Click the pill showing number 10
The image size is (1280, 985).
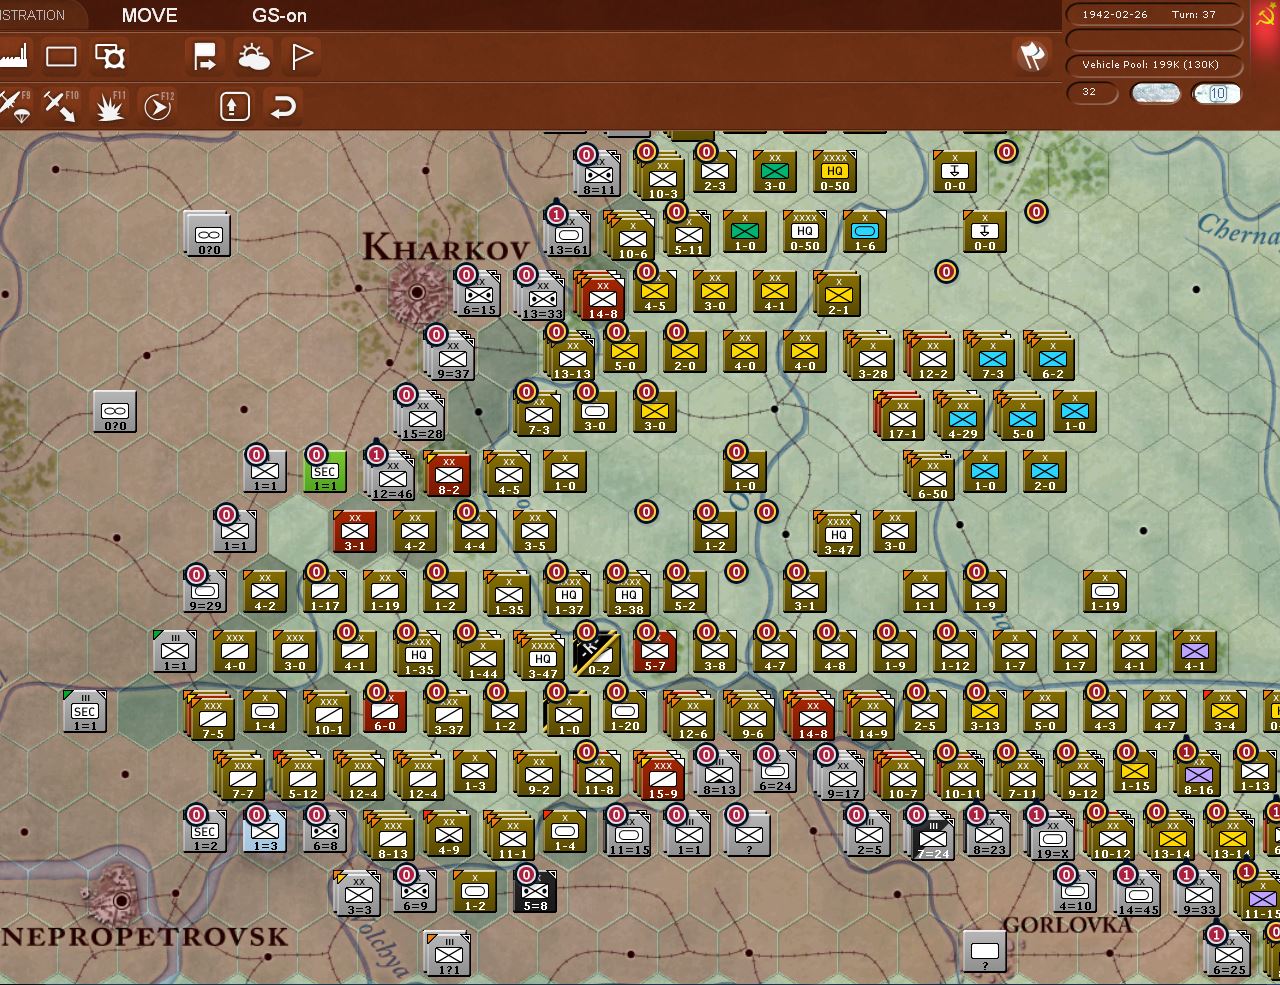point(1217,93)
